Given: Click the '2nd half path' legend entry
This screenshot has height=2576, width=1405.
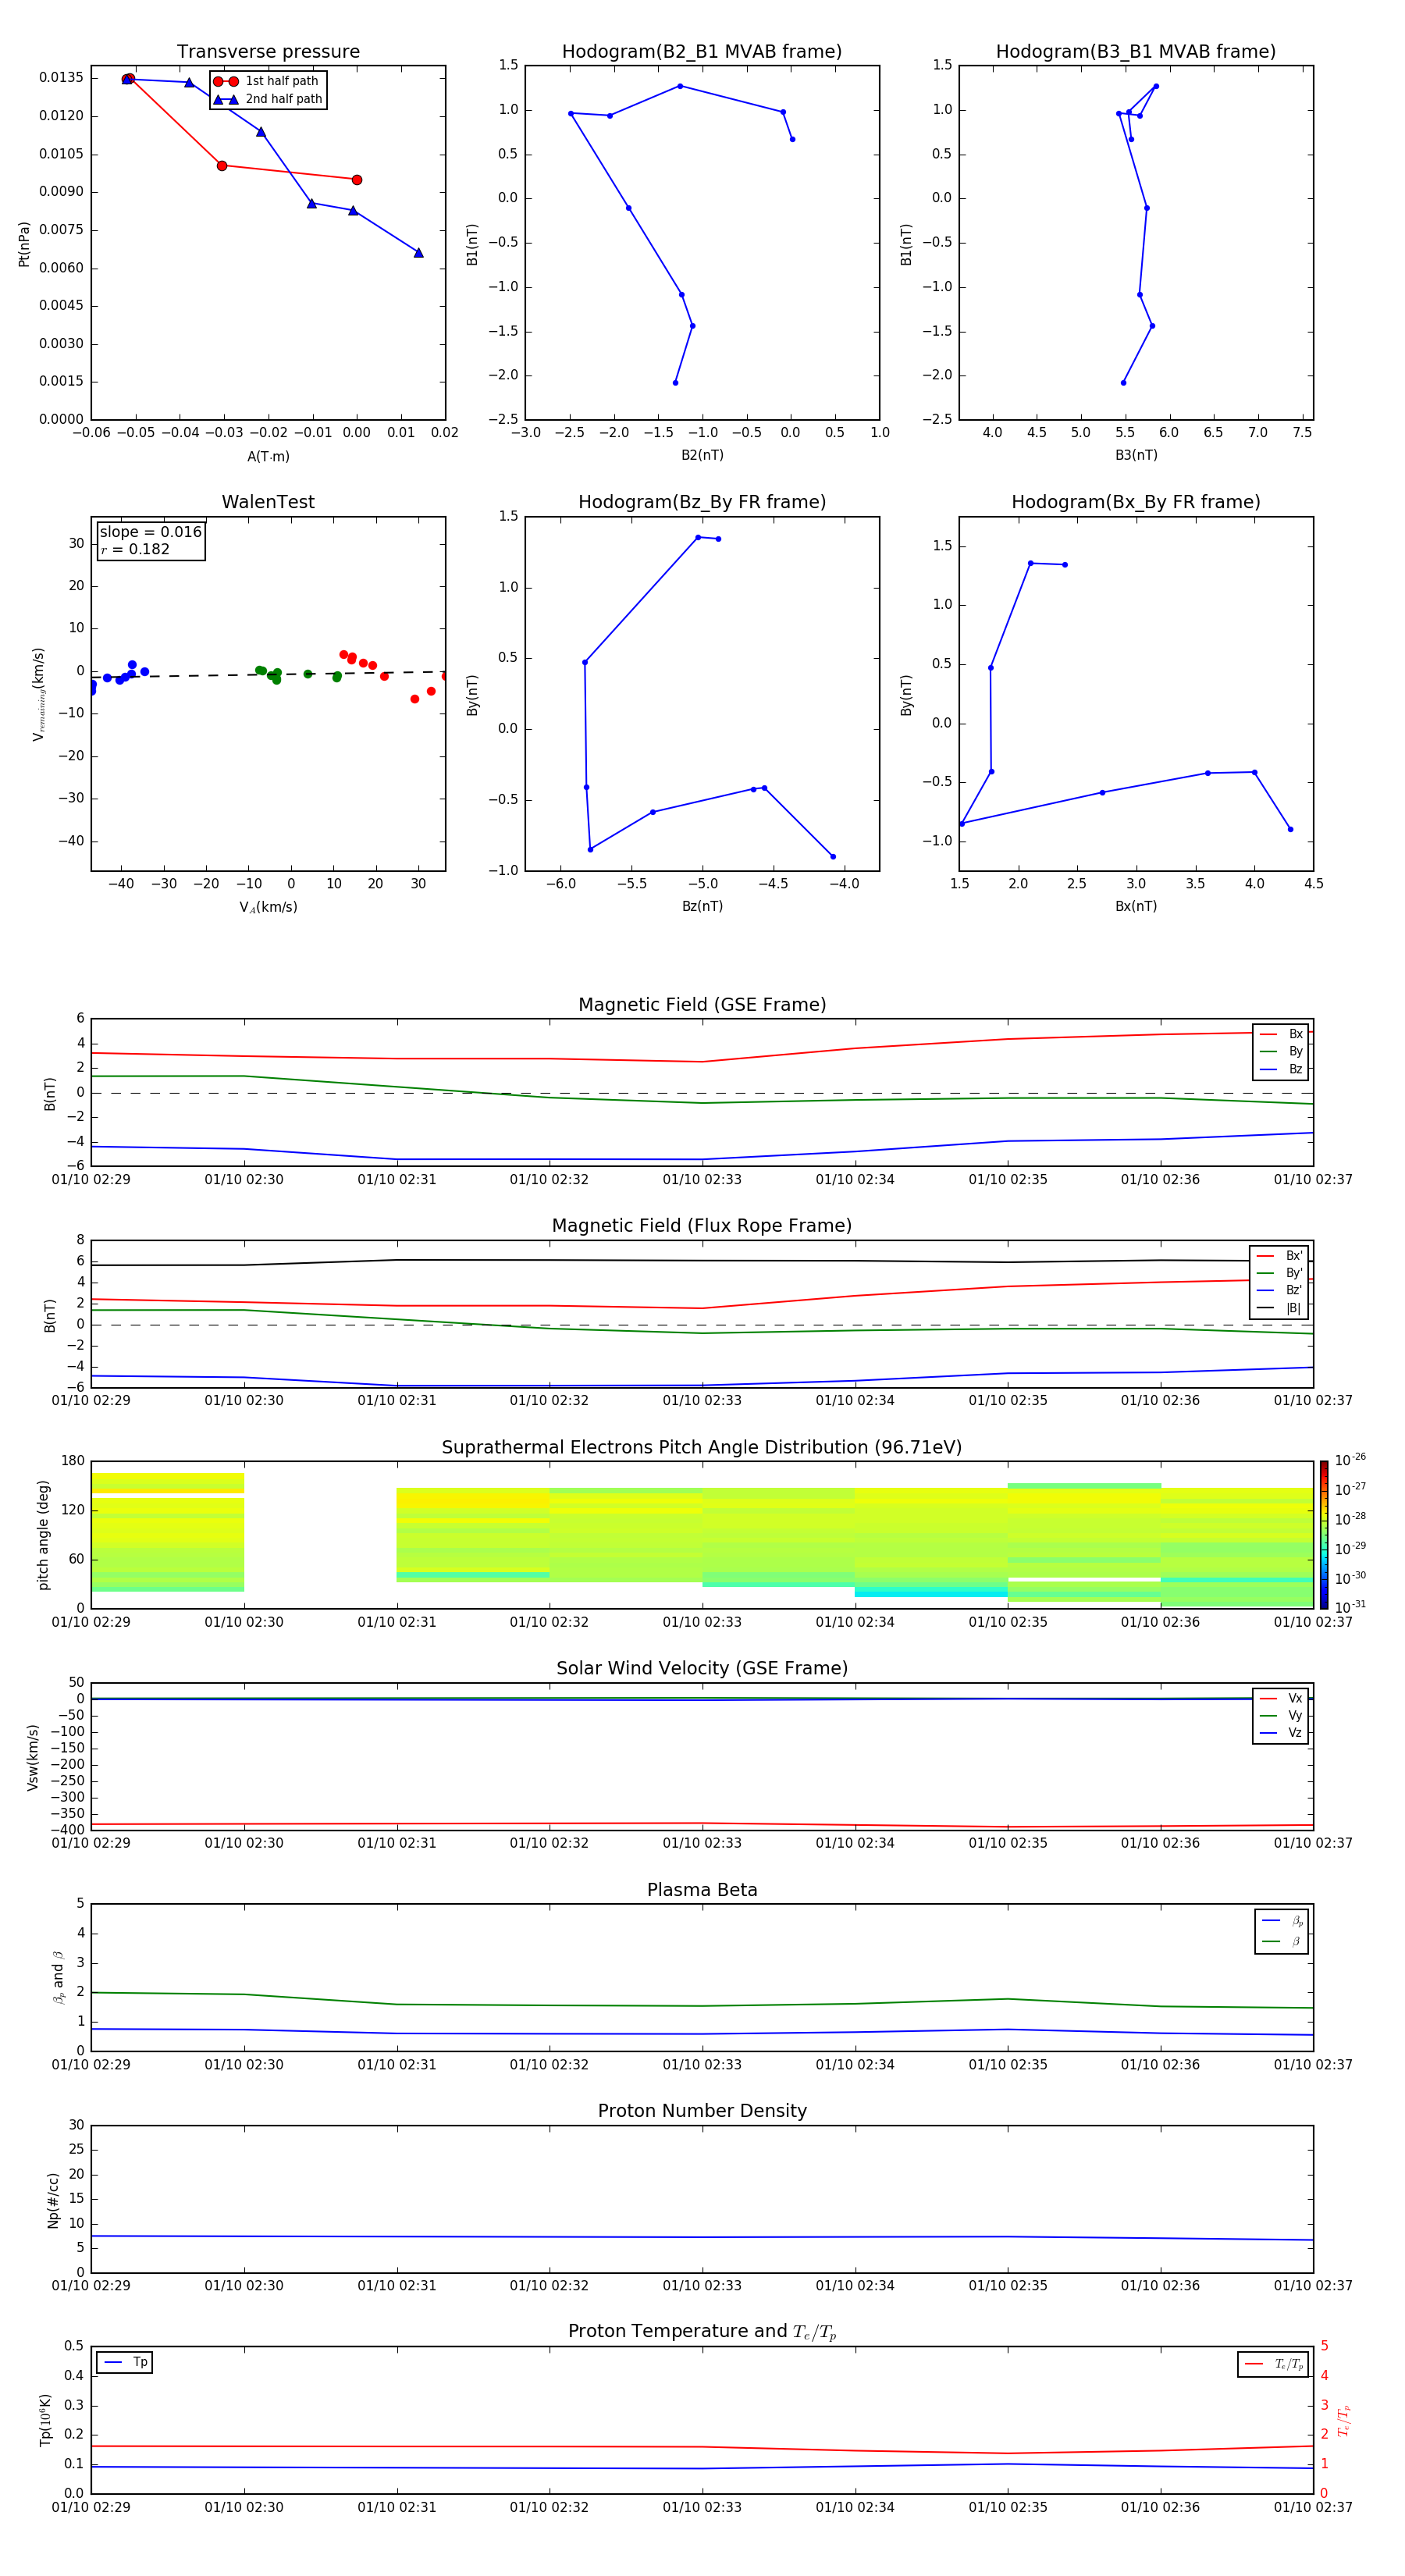Looking at the screenshot, I should 268,99.
